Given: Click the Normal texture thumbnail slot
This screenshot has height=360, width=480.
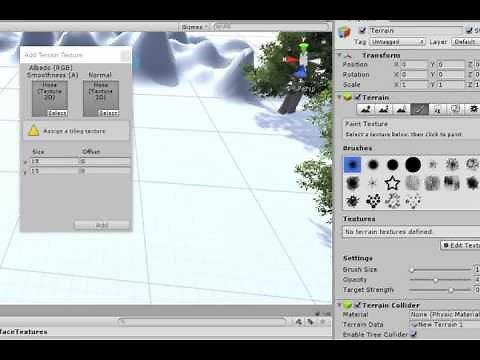Looking at the screenshot, I should click(x=101, y=98).
